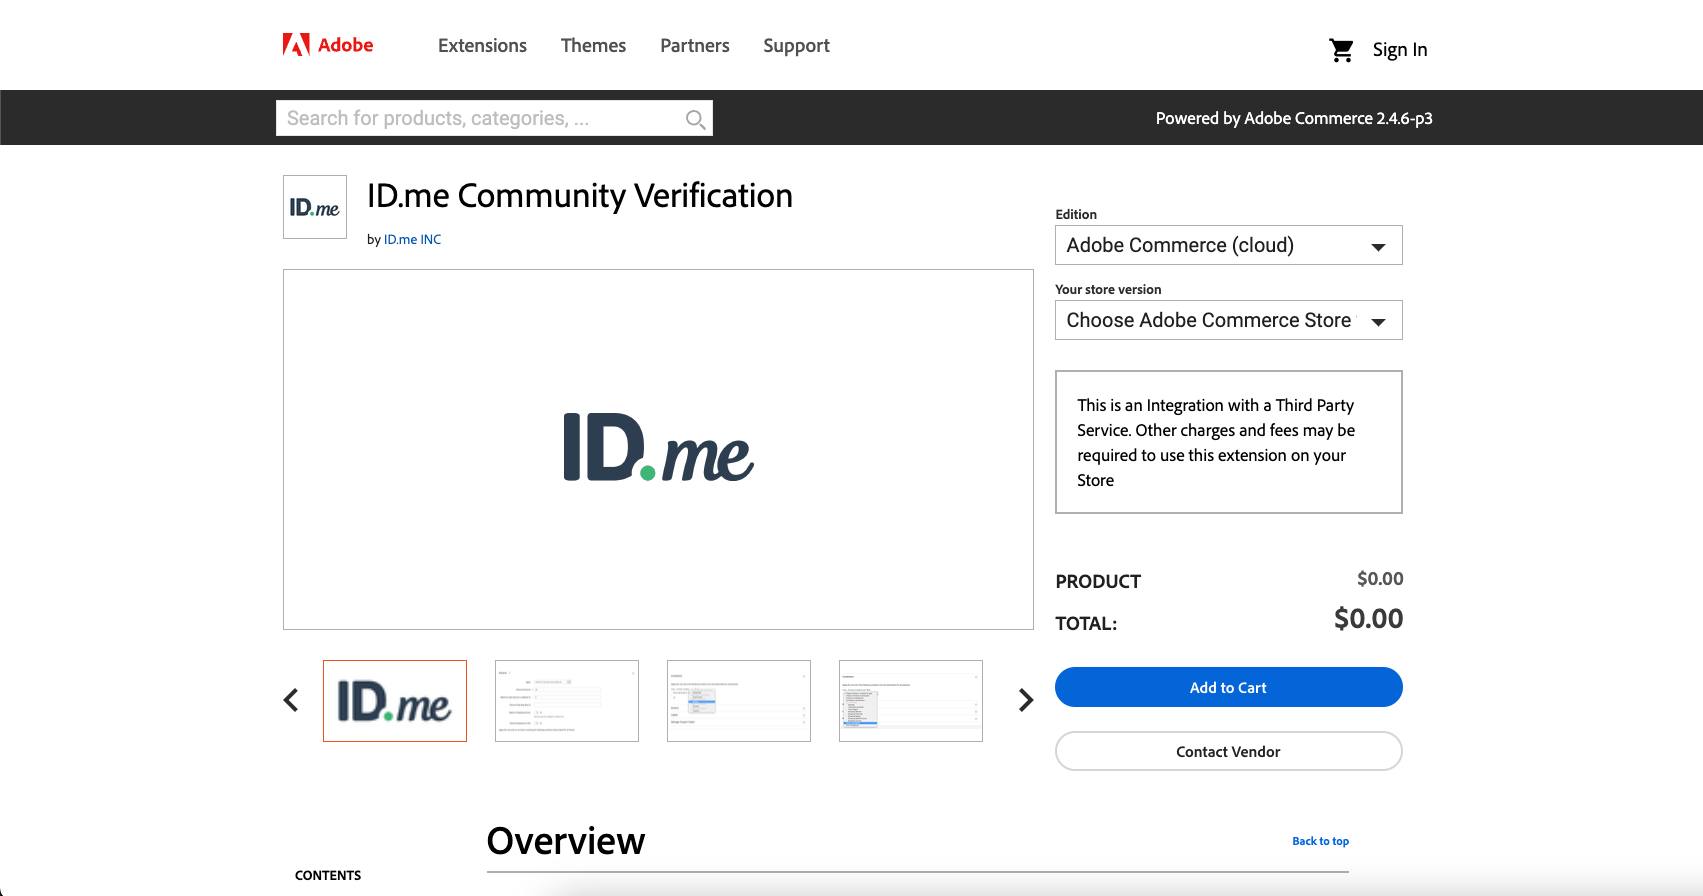1703x896 pixels.
Task: Click the TOTAL price $0.00
Action: [1368, 619]
